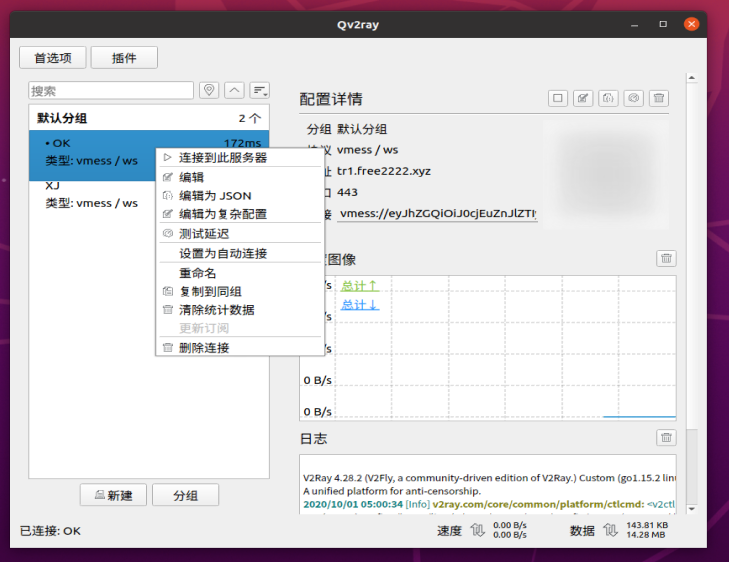Choose 复制到同组 from the context menu

click(240, 291)
